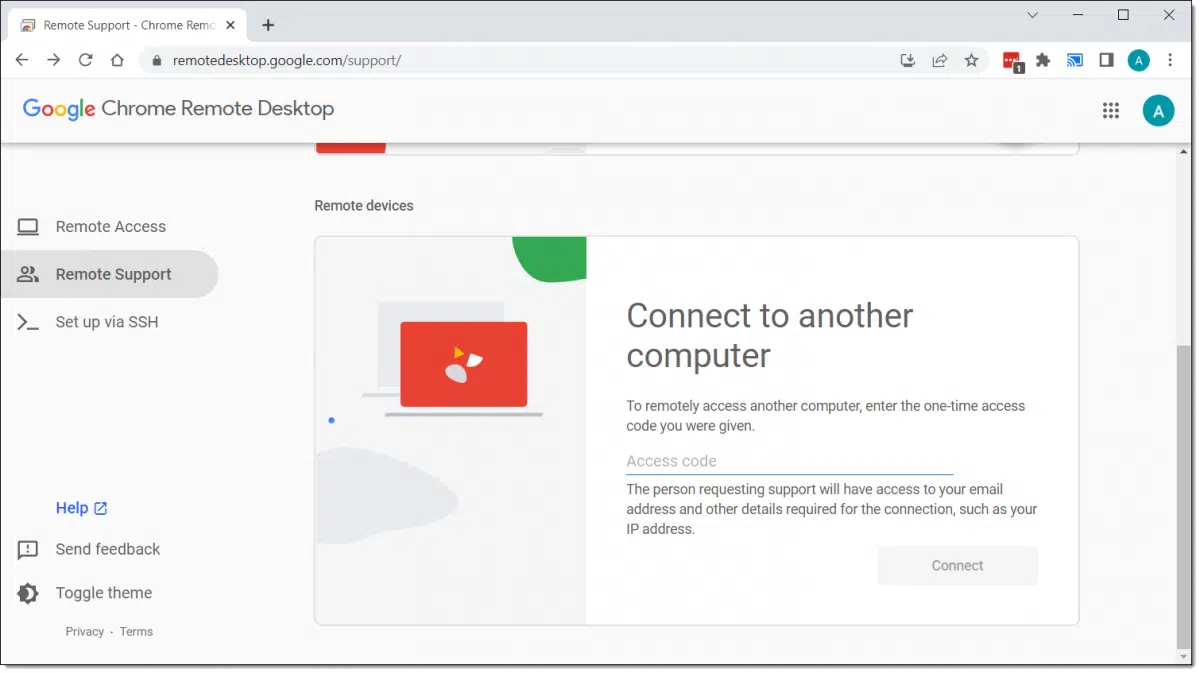Click Send feedback in sidebar

coord(107,549)
